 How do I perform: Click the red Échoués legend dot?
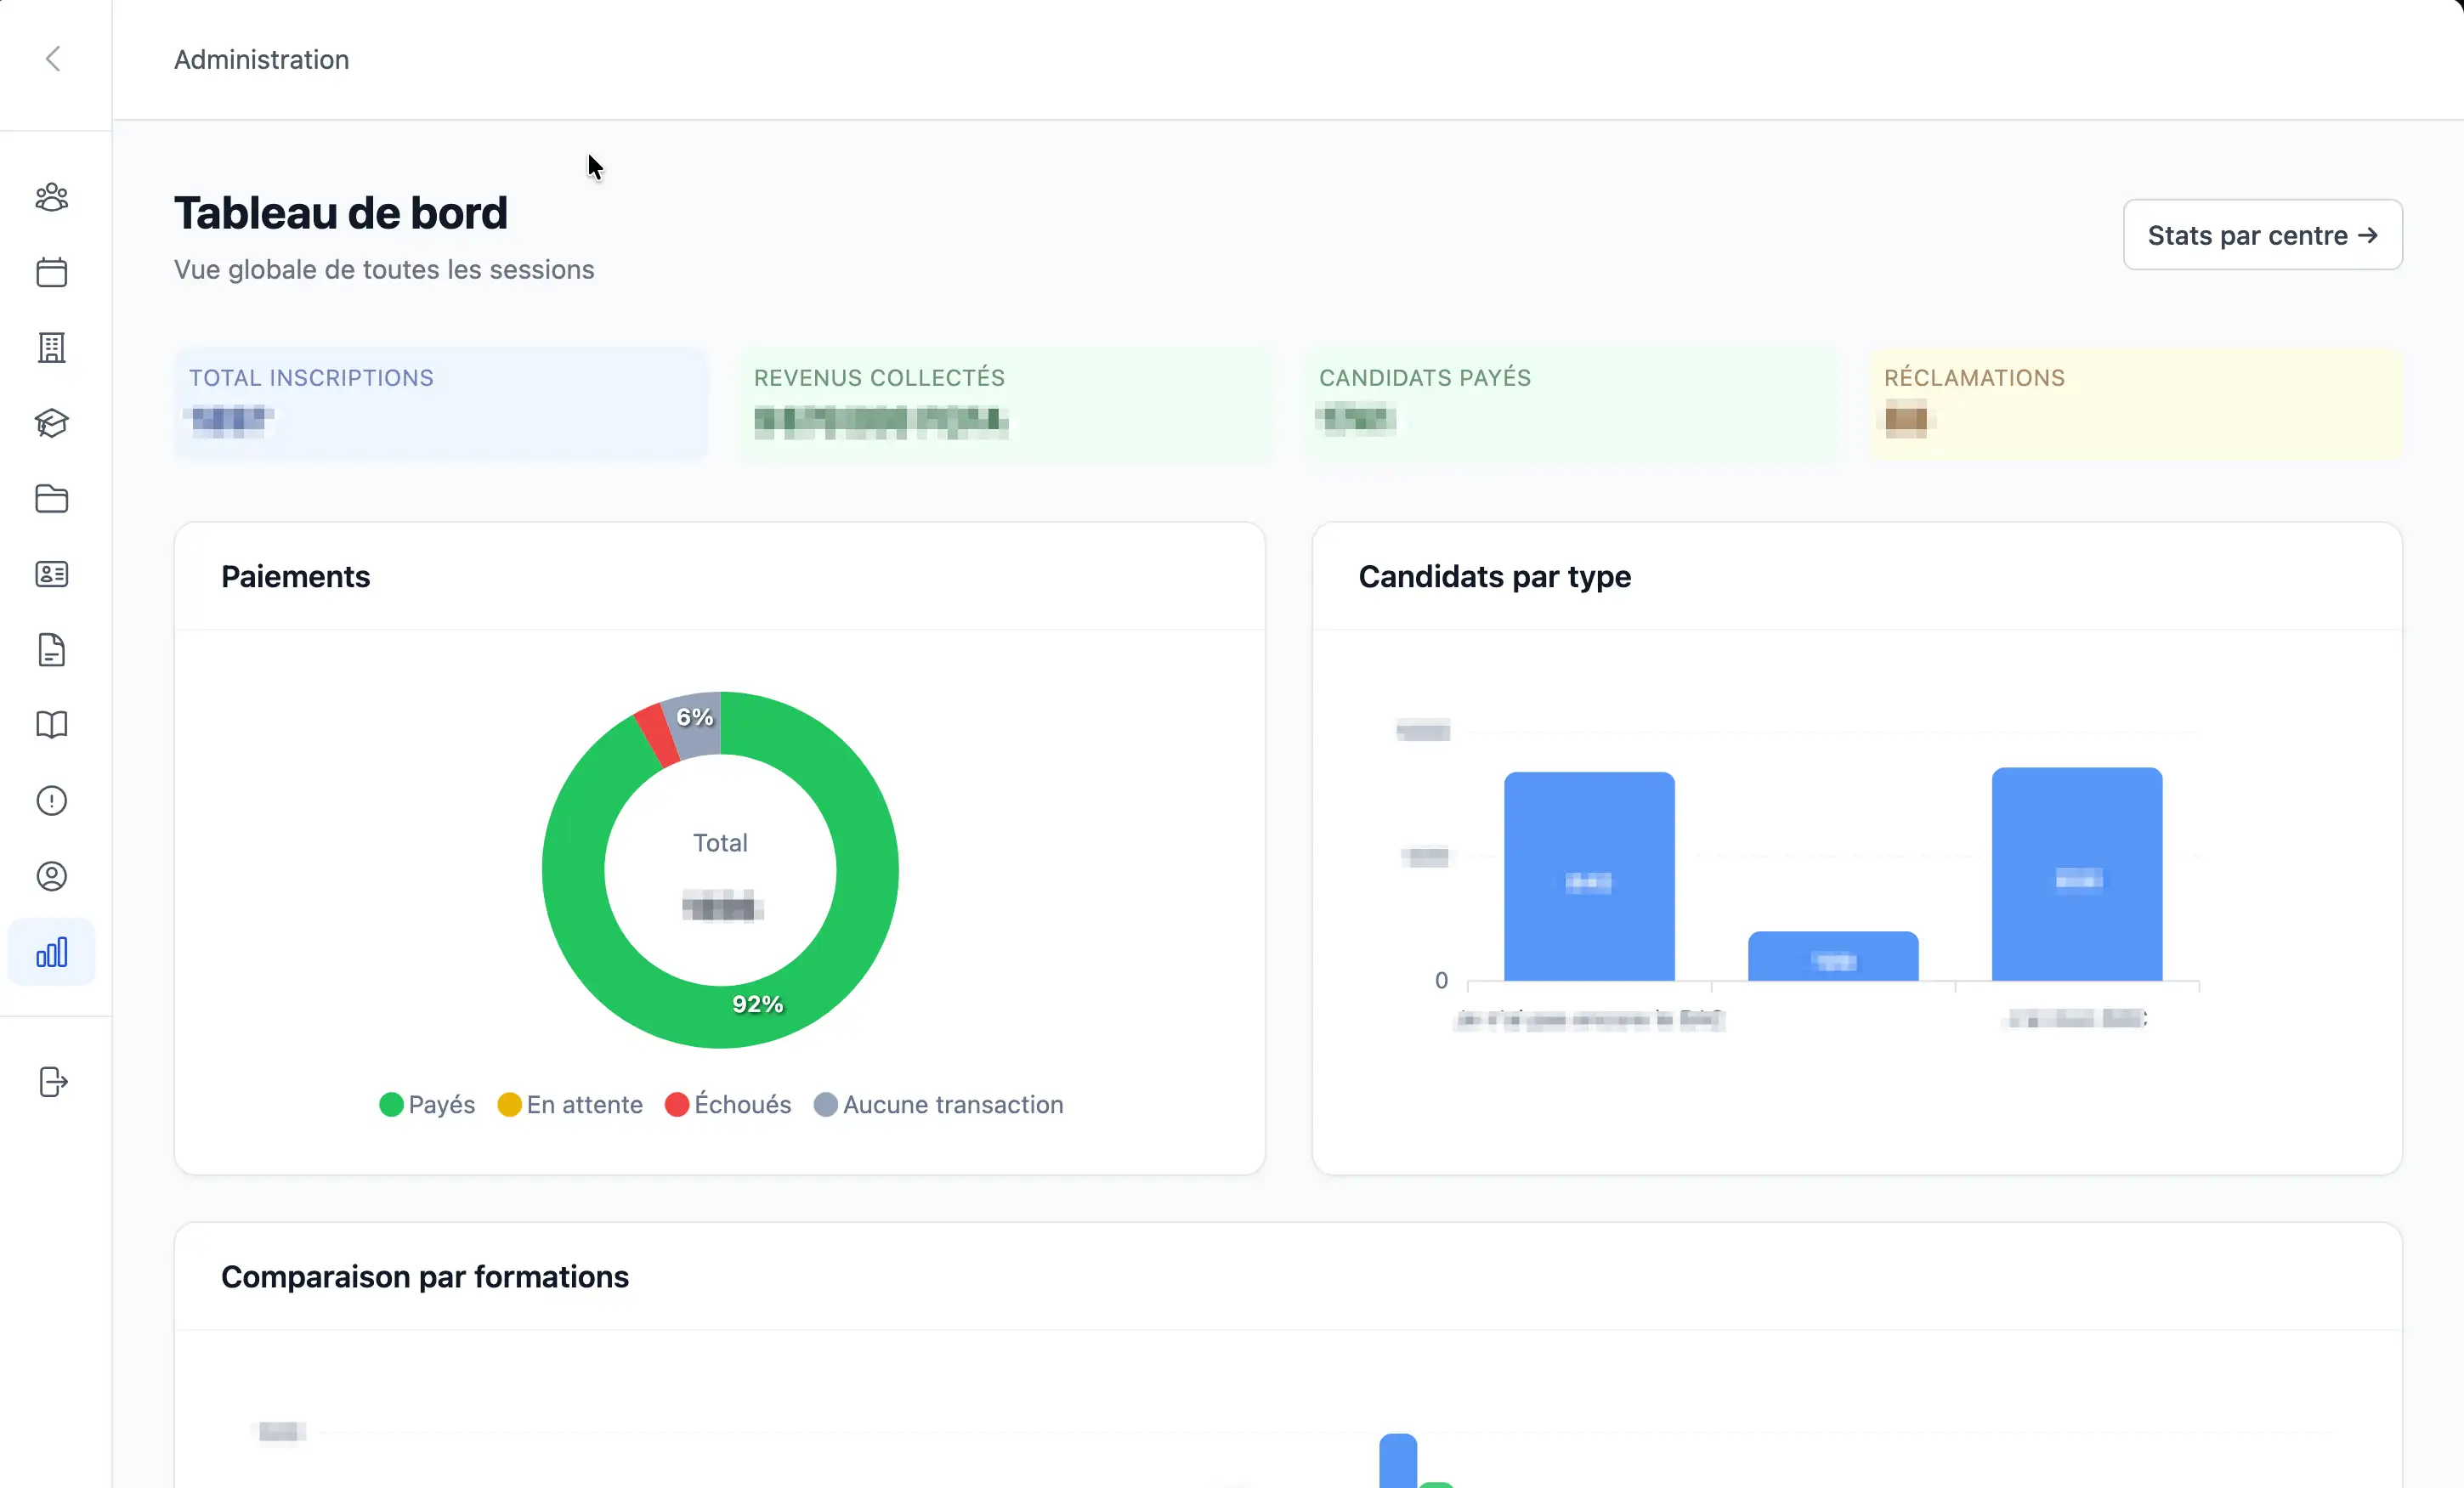[677, 1105]
